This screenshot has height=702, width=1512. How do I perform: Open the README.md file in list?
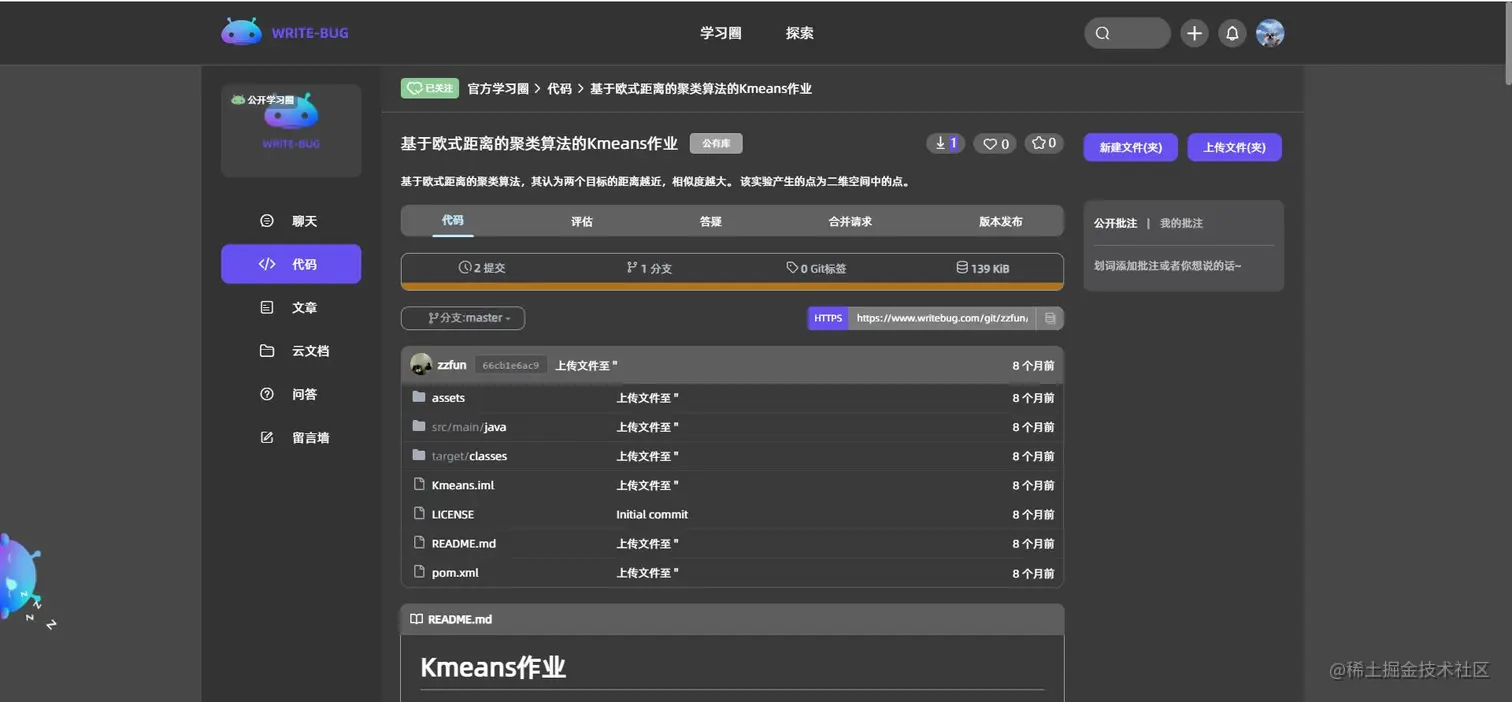point(464,543)
